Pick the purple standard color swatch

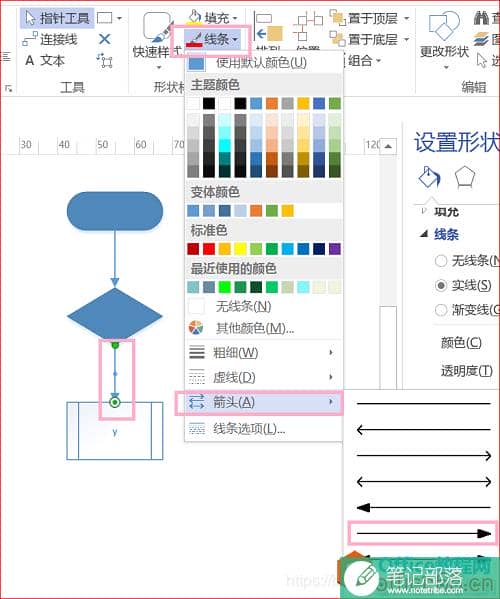coord(335,249)
